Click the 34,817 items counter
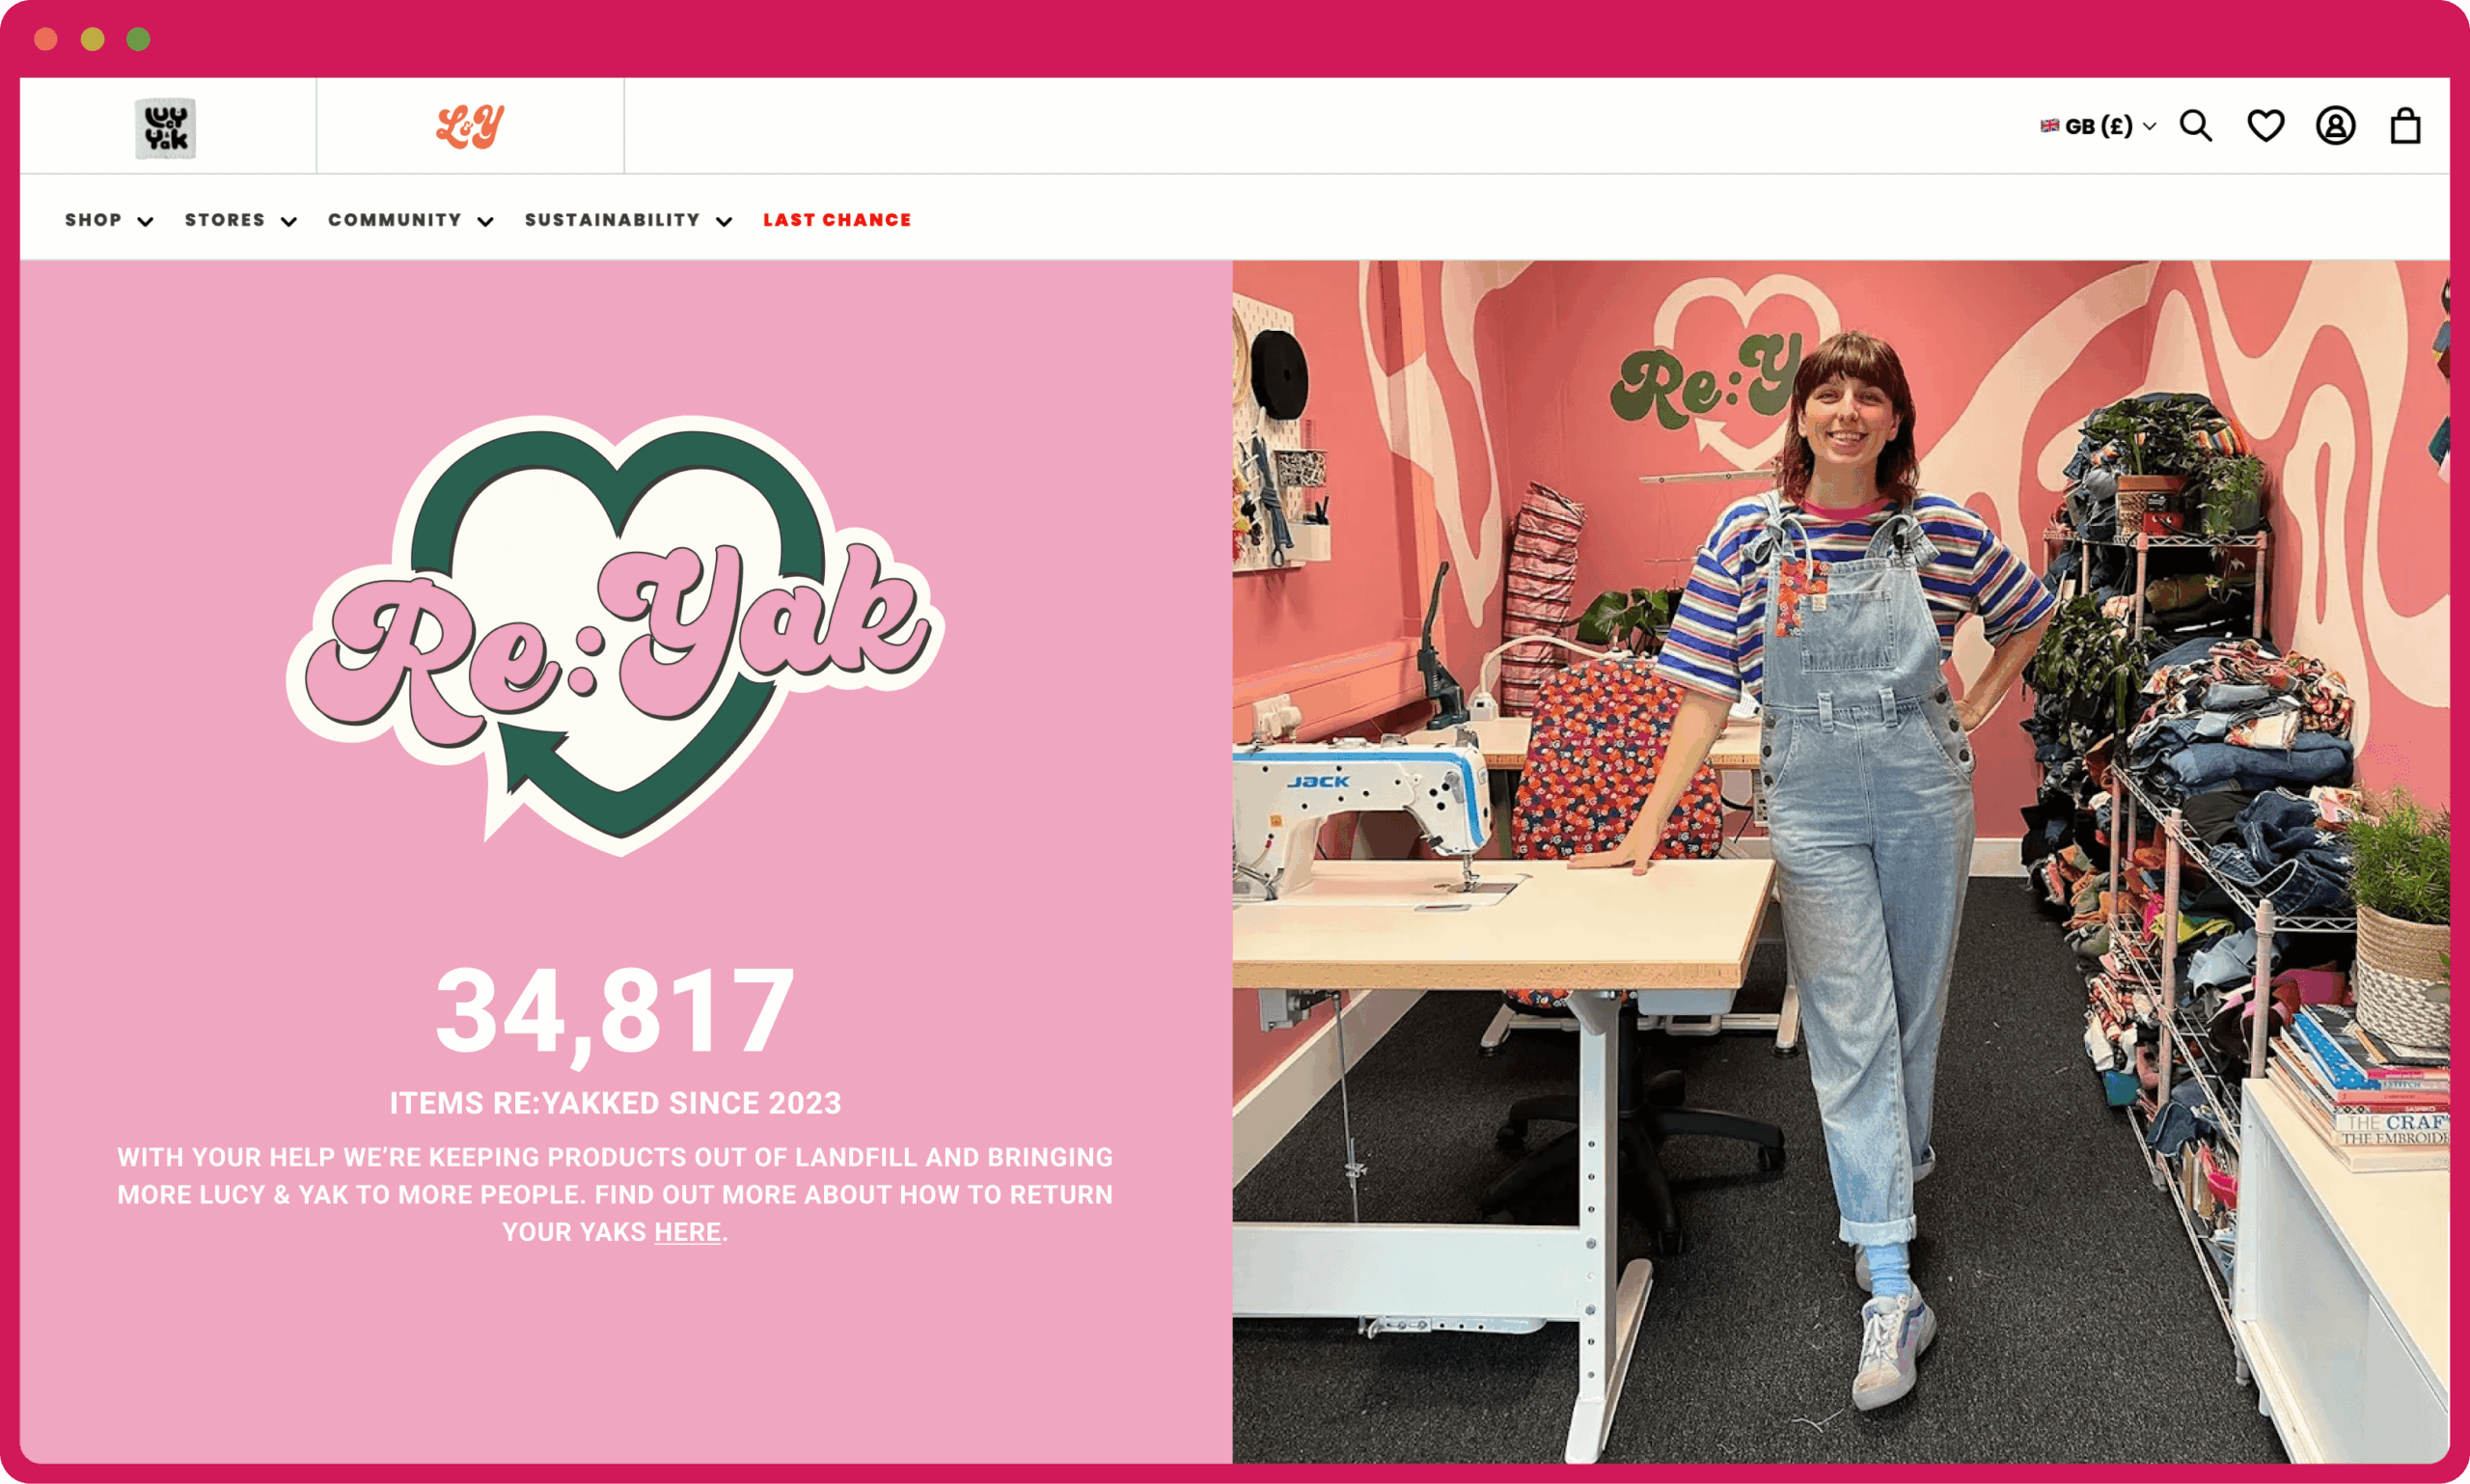The image size is (2470, 1484). [x=615, y=1012]
